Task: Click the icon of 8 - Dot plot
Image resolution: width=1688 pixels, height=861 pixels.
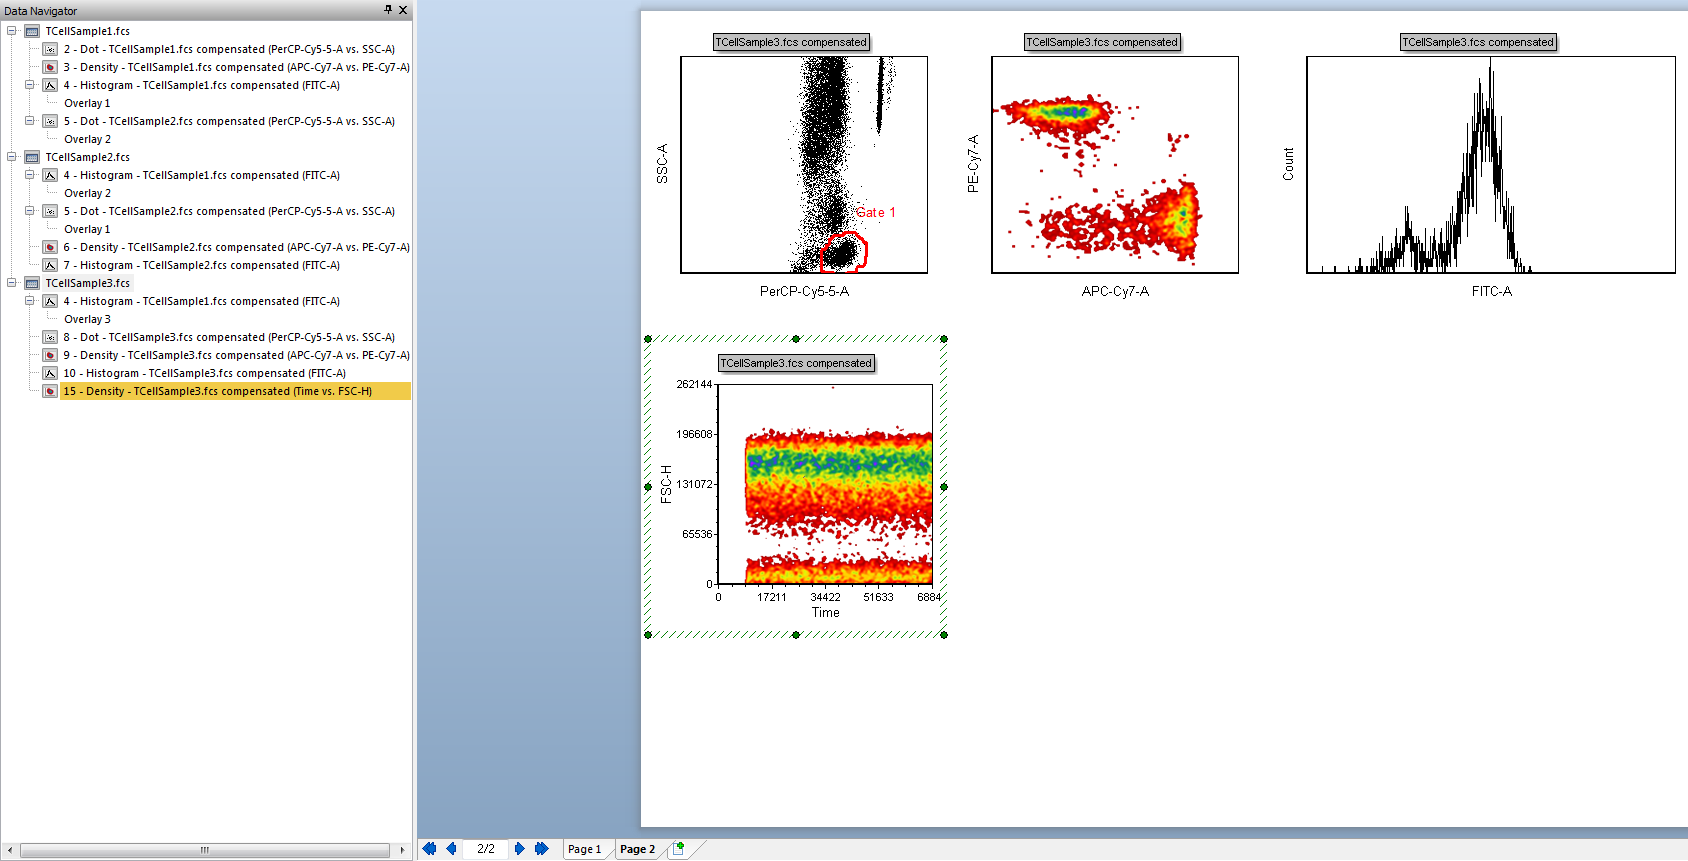Action: coord(50,337)
